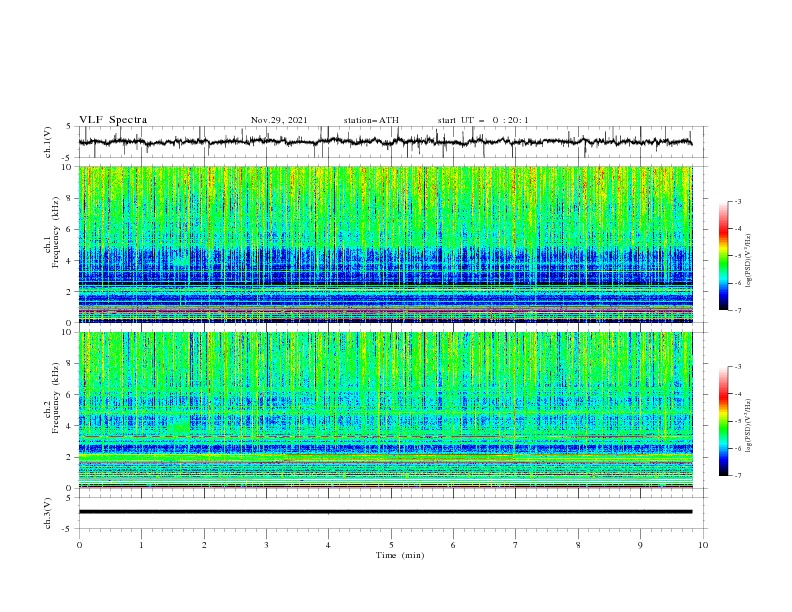
Task: Click the 'ch.3(V)' axis label
Action: [48, 513]
